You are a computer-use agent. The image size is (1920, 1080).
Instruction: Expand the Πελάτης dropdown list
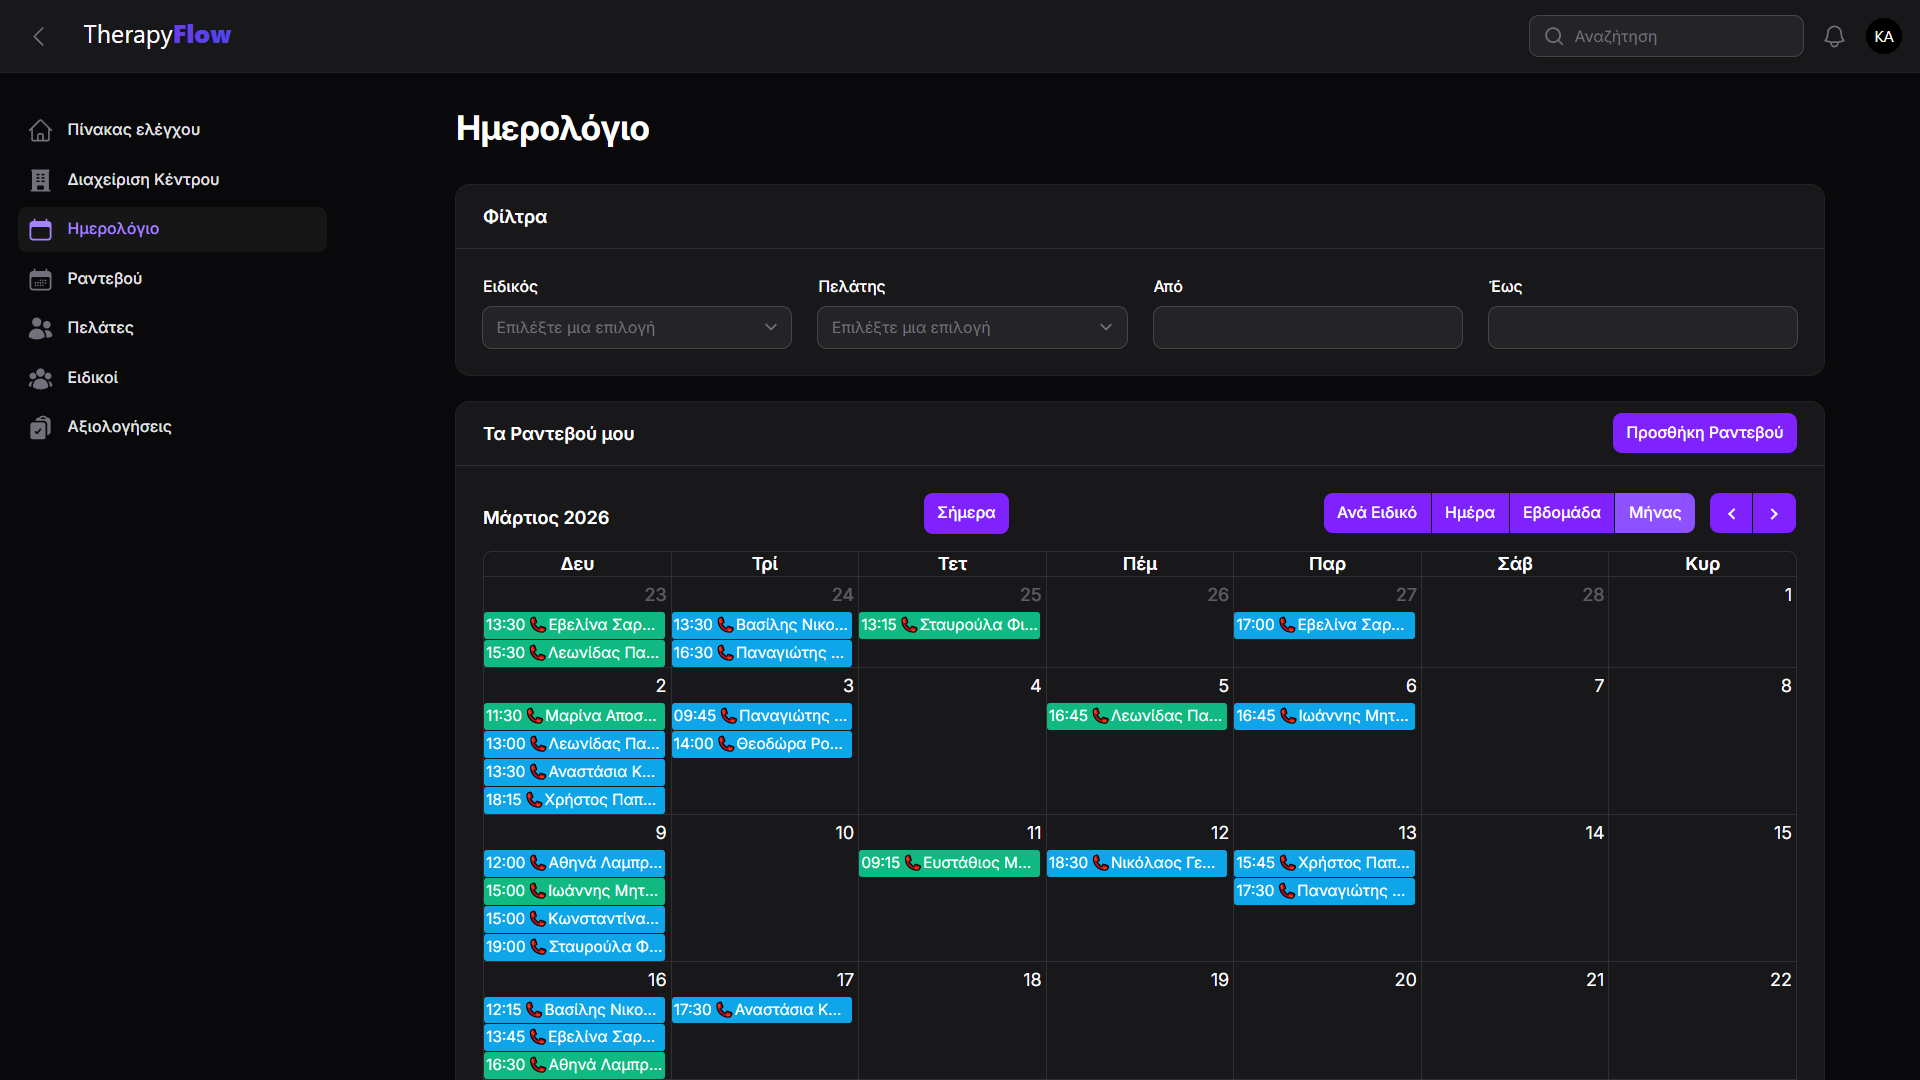pos(971,327)
